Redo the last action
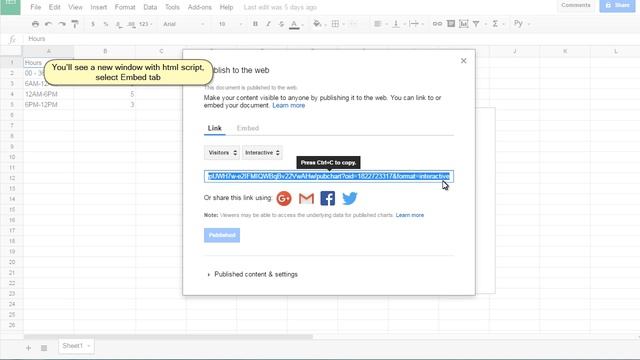The height and width of the screenshot is (360, 640). point(62,24)
